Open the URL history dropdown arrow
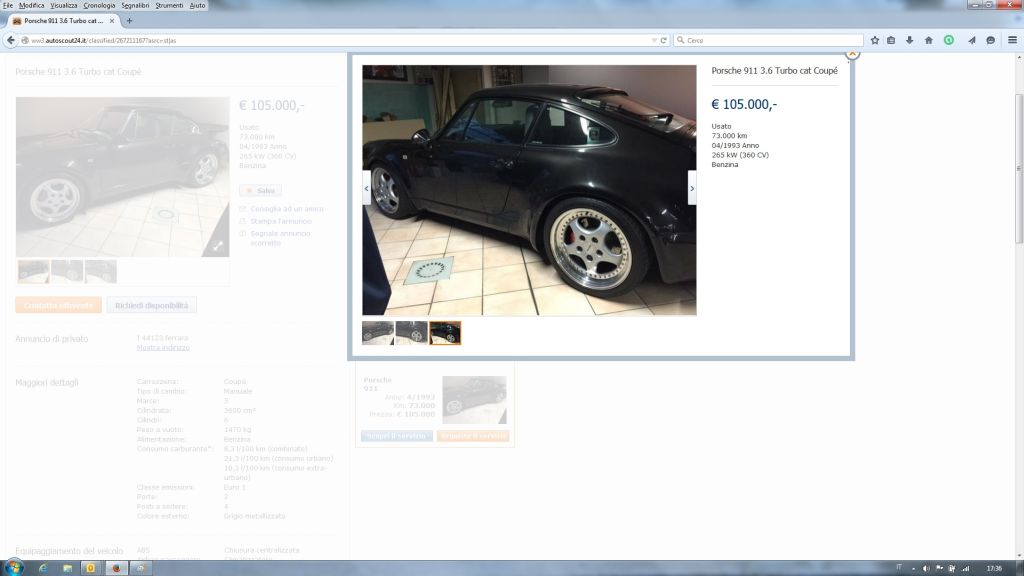This screenshot has height=576, width=1024. (654, 40)
